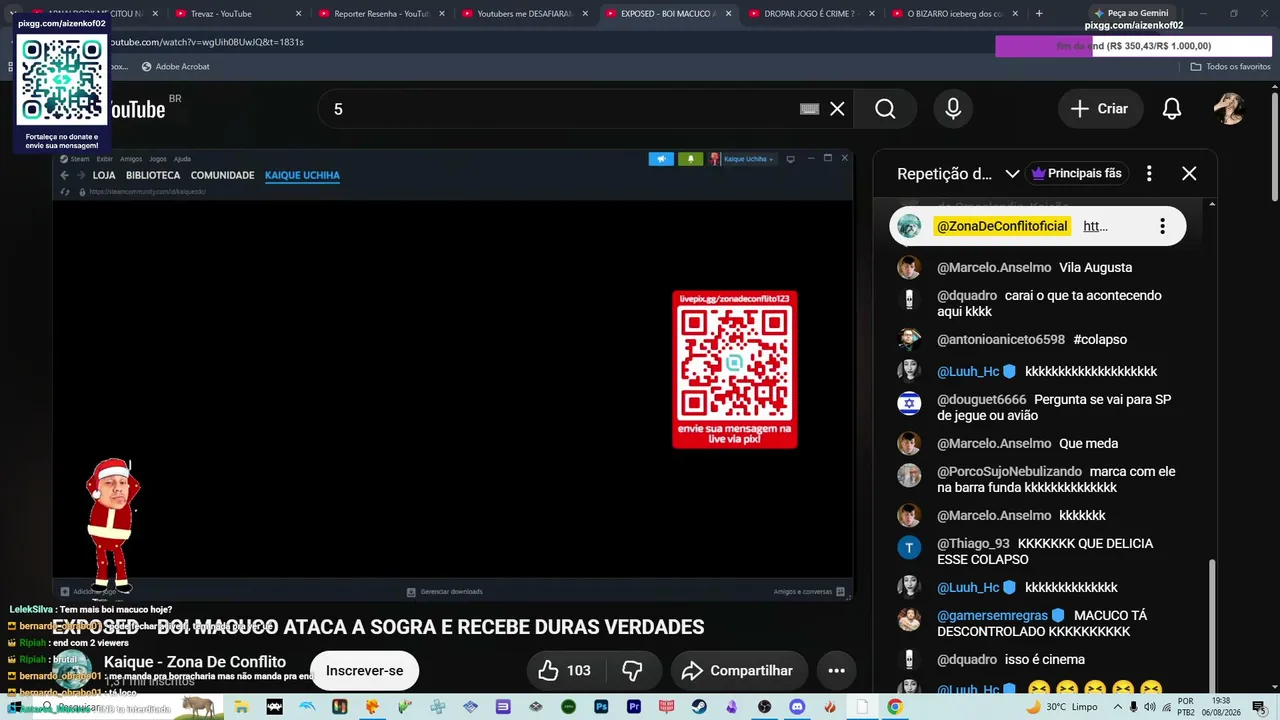Open the Kaique - Zona De Conflito channel
This screenshot has width=1280, height=720.
[x=195, y=662]
